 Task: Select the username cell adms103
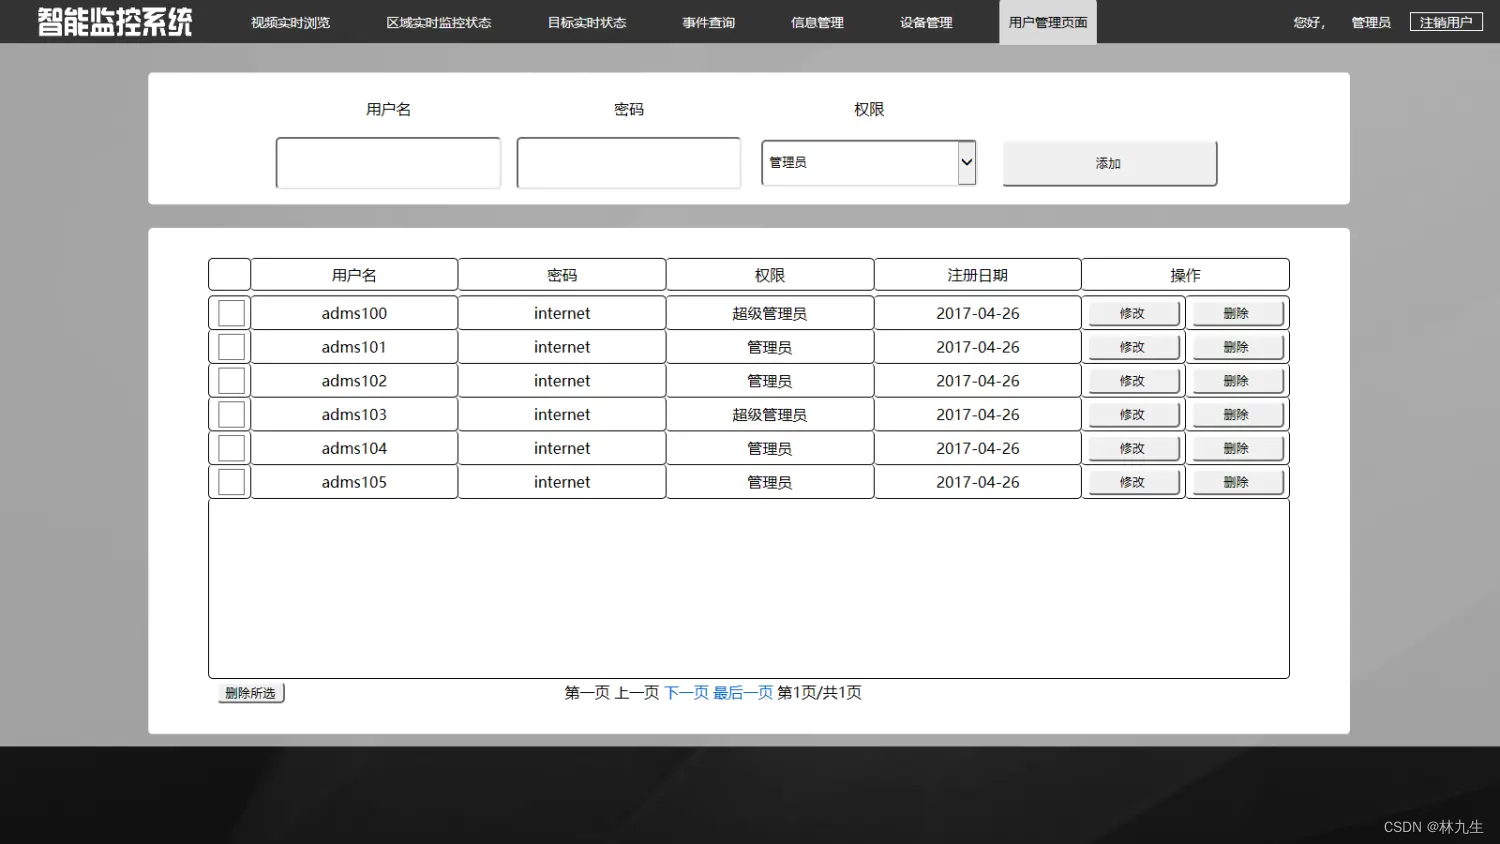click(x=354, y=414)
